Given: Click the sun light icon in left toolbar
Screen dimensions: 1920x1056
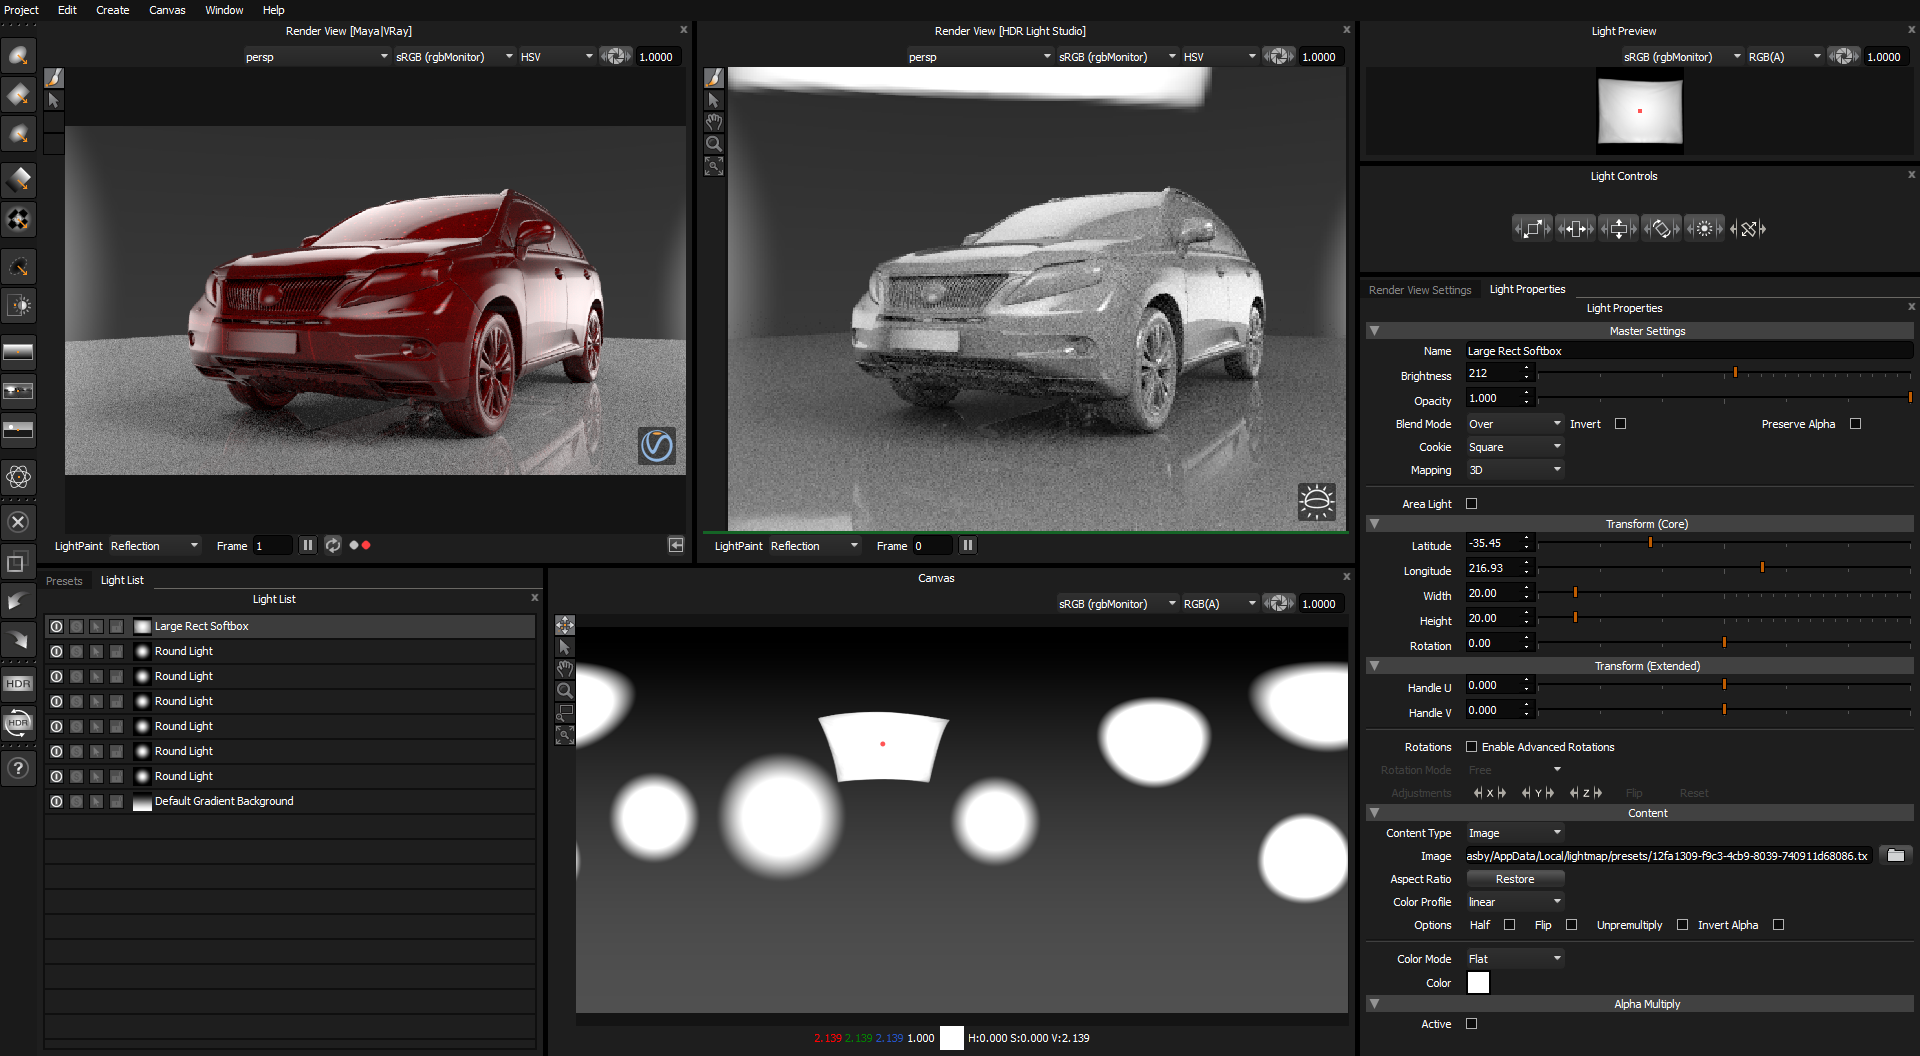Looking at the screenshot, I should click(19, 306).
